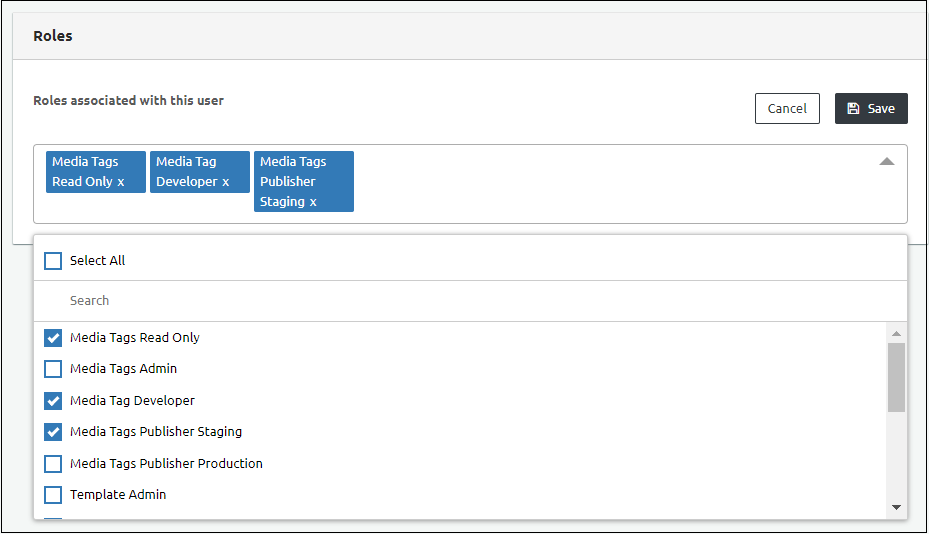Screen dimensions: 929x534
Task: Check Media Tags Publisher Production checkbox
Action: [x=53, y=464]
